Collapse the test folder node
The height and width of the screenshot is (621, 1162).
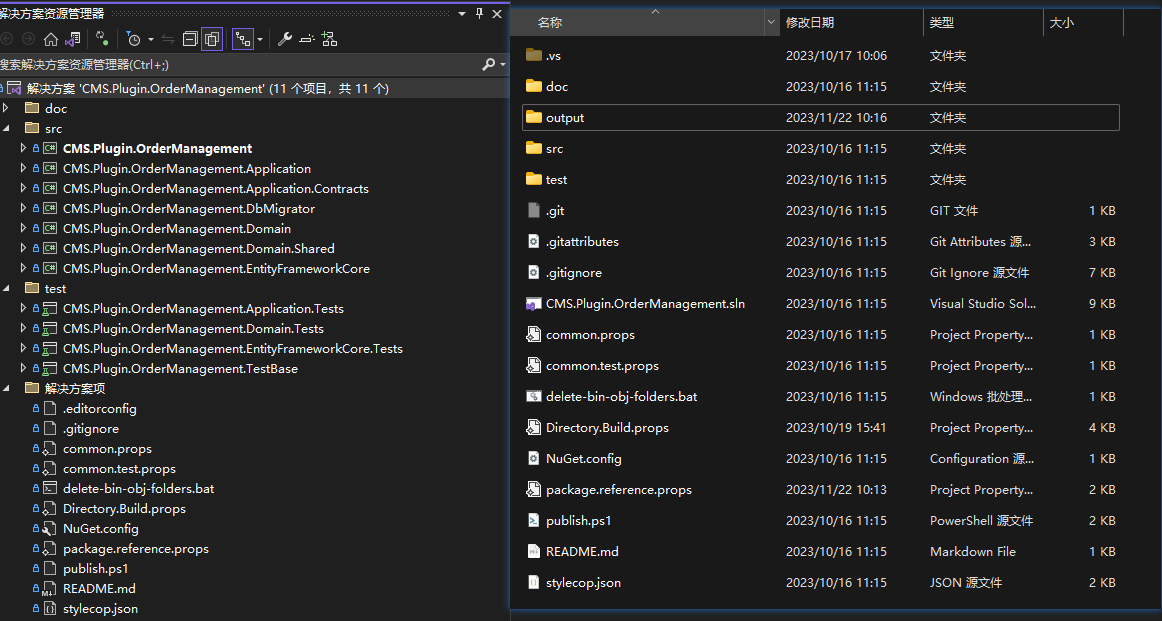click(x=6, y=288)
